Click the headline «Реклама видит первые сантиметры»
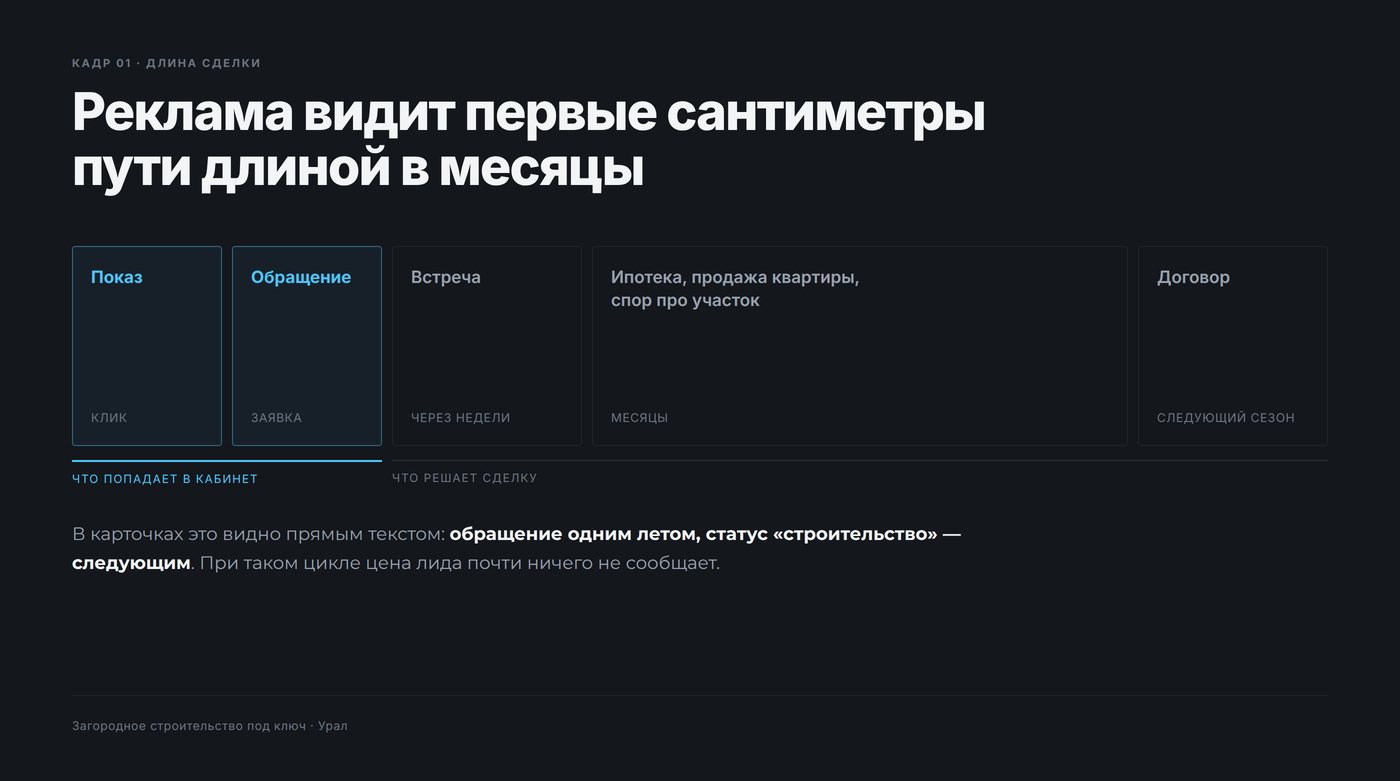 point(529,112)
